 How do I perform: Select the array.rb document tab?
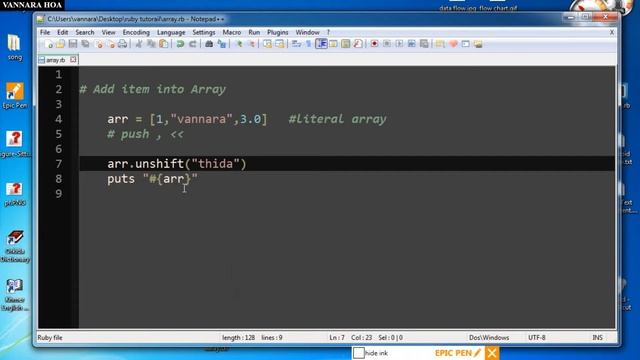click(x=55, y=60)
